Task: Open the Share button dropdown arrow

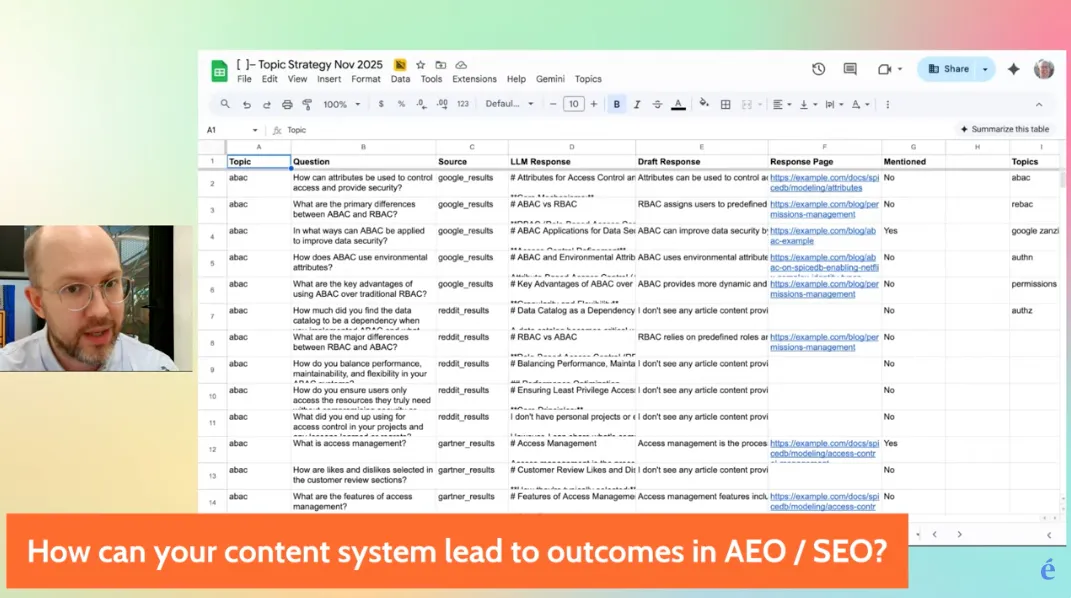Action: click(986, 69)
